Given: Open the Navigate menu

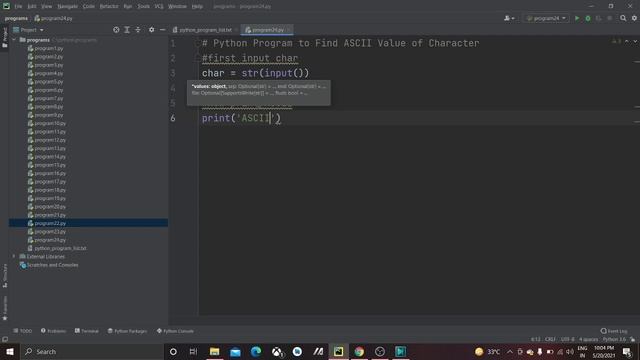Looking at the screenshot, I should 67,6.
